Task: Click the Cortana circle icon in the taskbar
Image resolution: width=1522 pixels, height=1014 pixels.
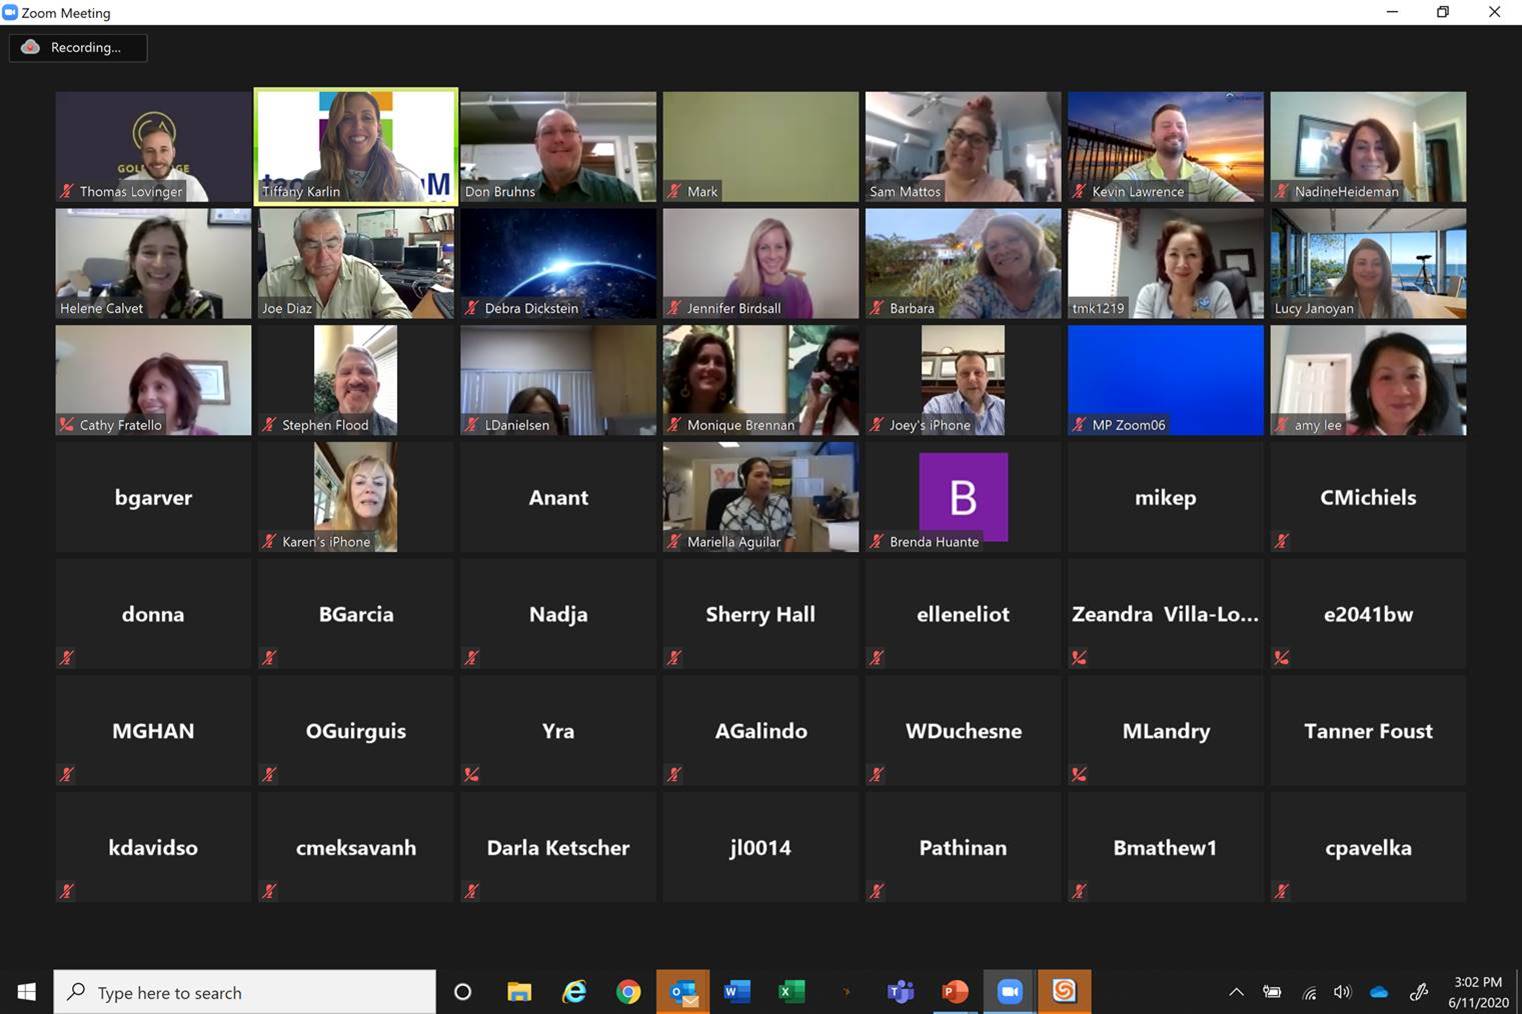Action: 462,992
